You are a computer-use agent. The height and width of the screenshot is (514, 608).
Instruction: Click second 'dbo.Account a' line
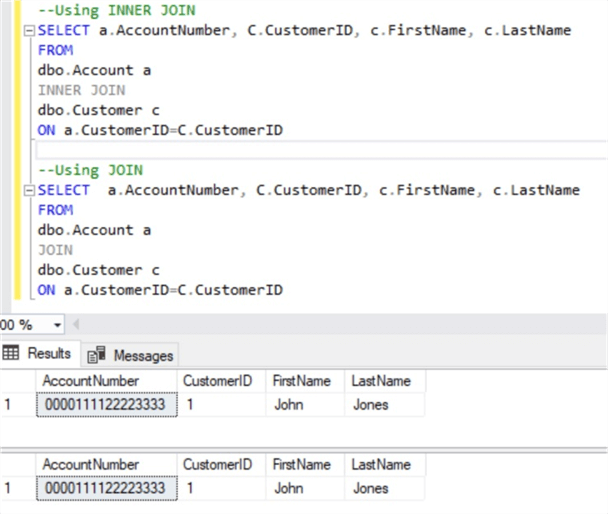[x=94, y=230]
